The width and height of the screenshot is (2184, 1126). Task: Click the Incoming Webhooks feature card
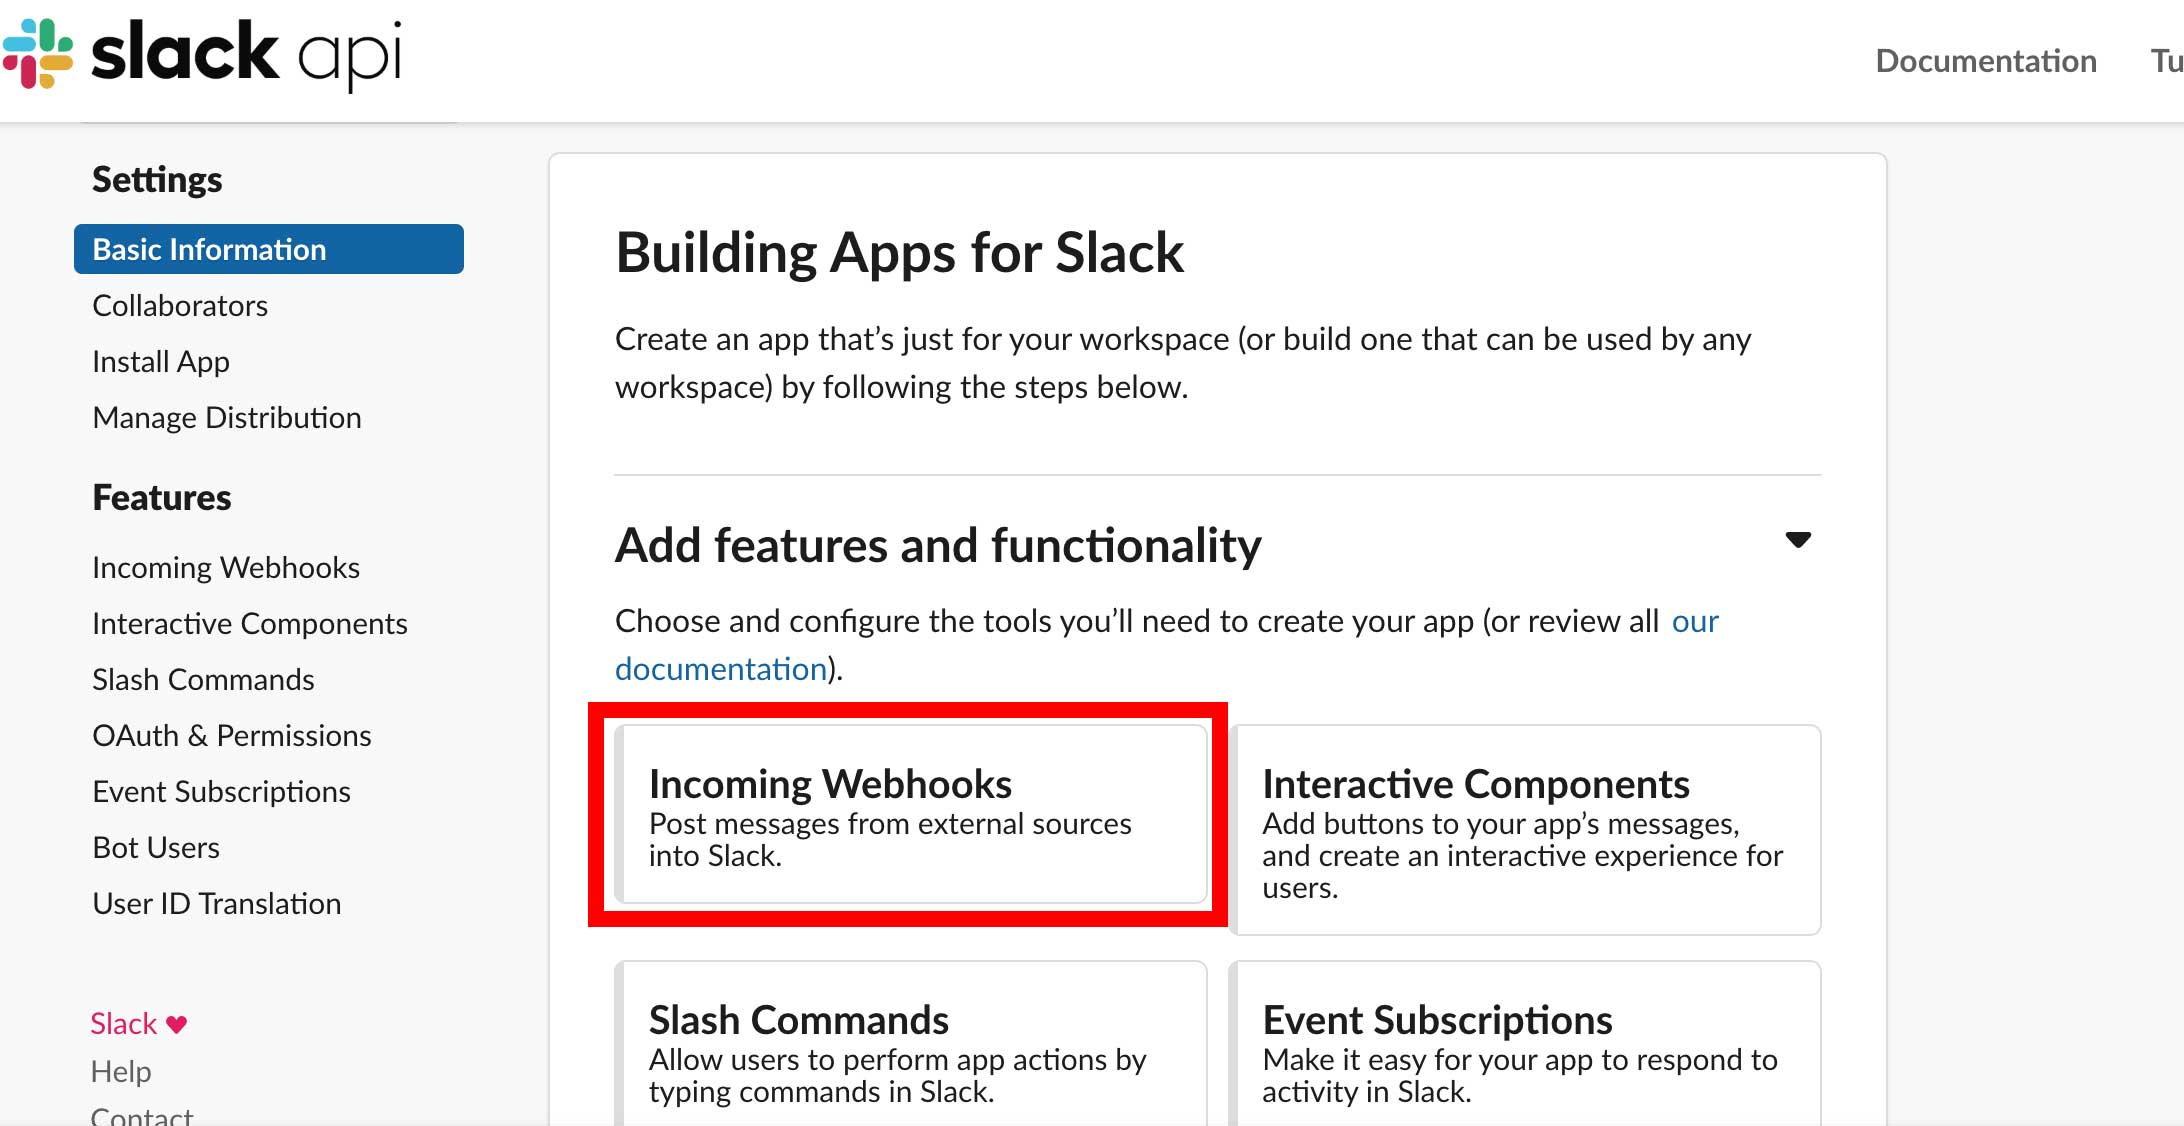pos(911,815)
